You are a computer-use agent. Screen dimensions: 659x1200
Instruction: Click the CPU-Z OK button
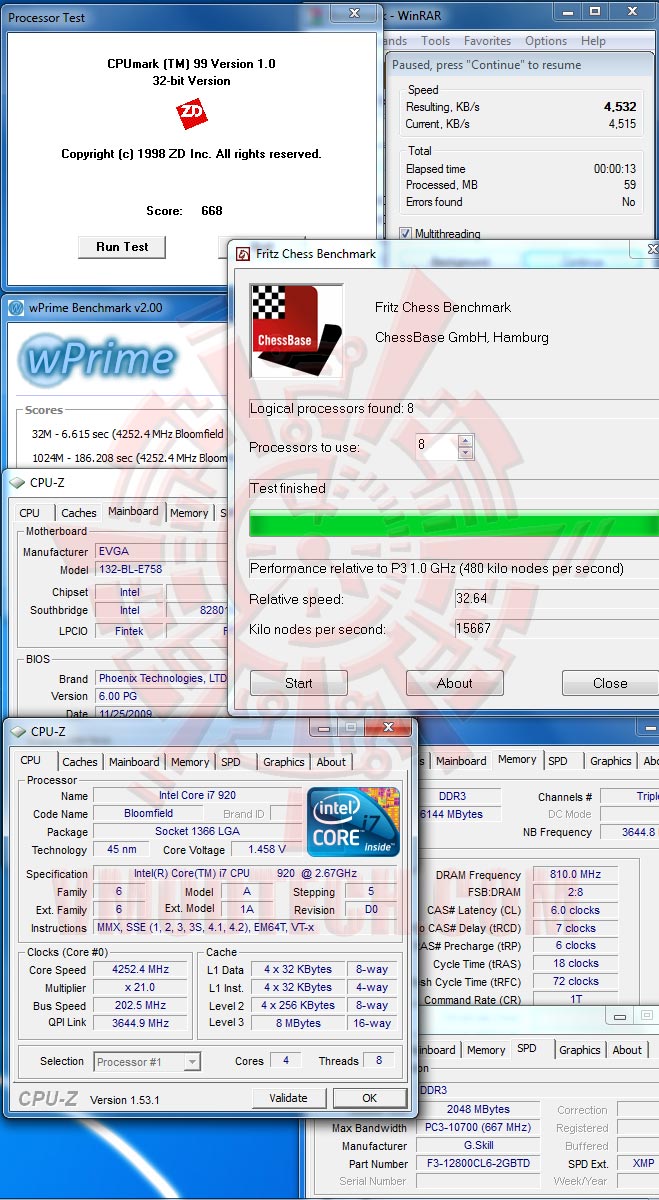coord(370,1098)
